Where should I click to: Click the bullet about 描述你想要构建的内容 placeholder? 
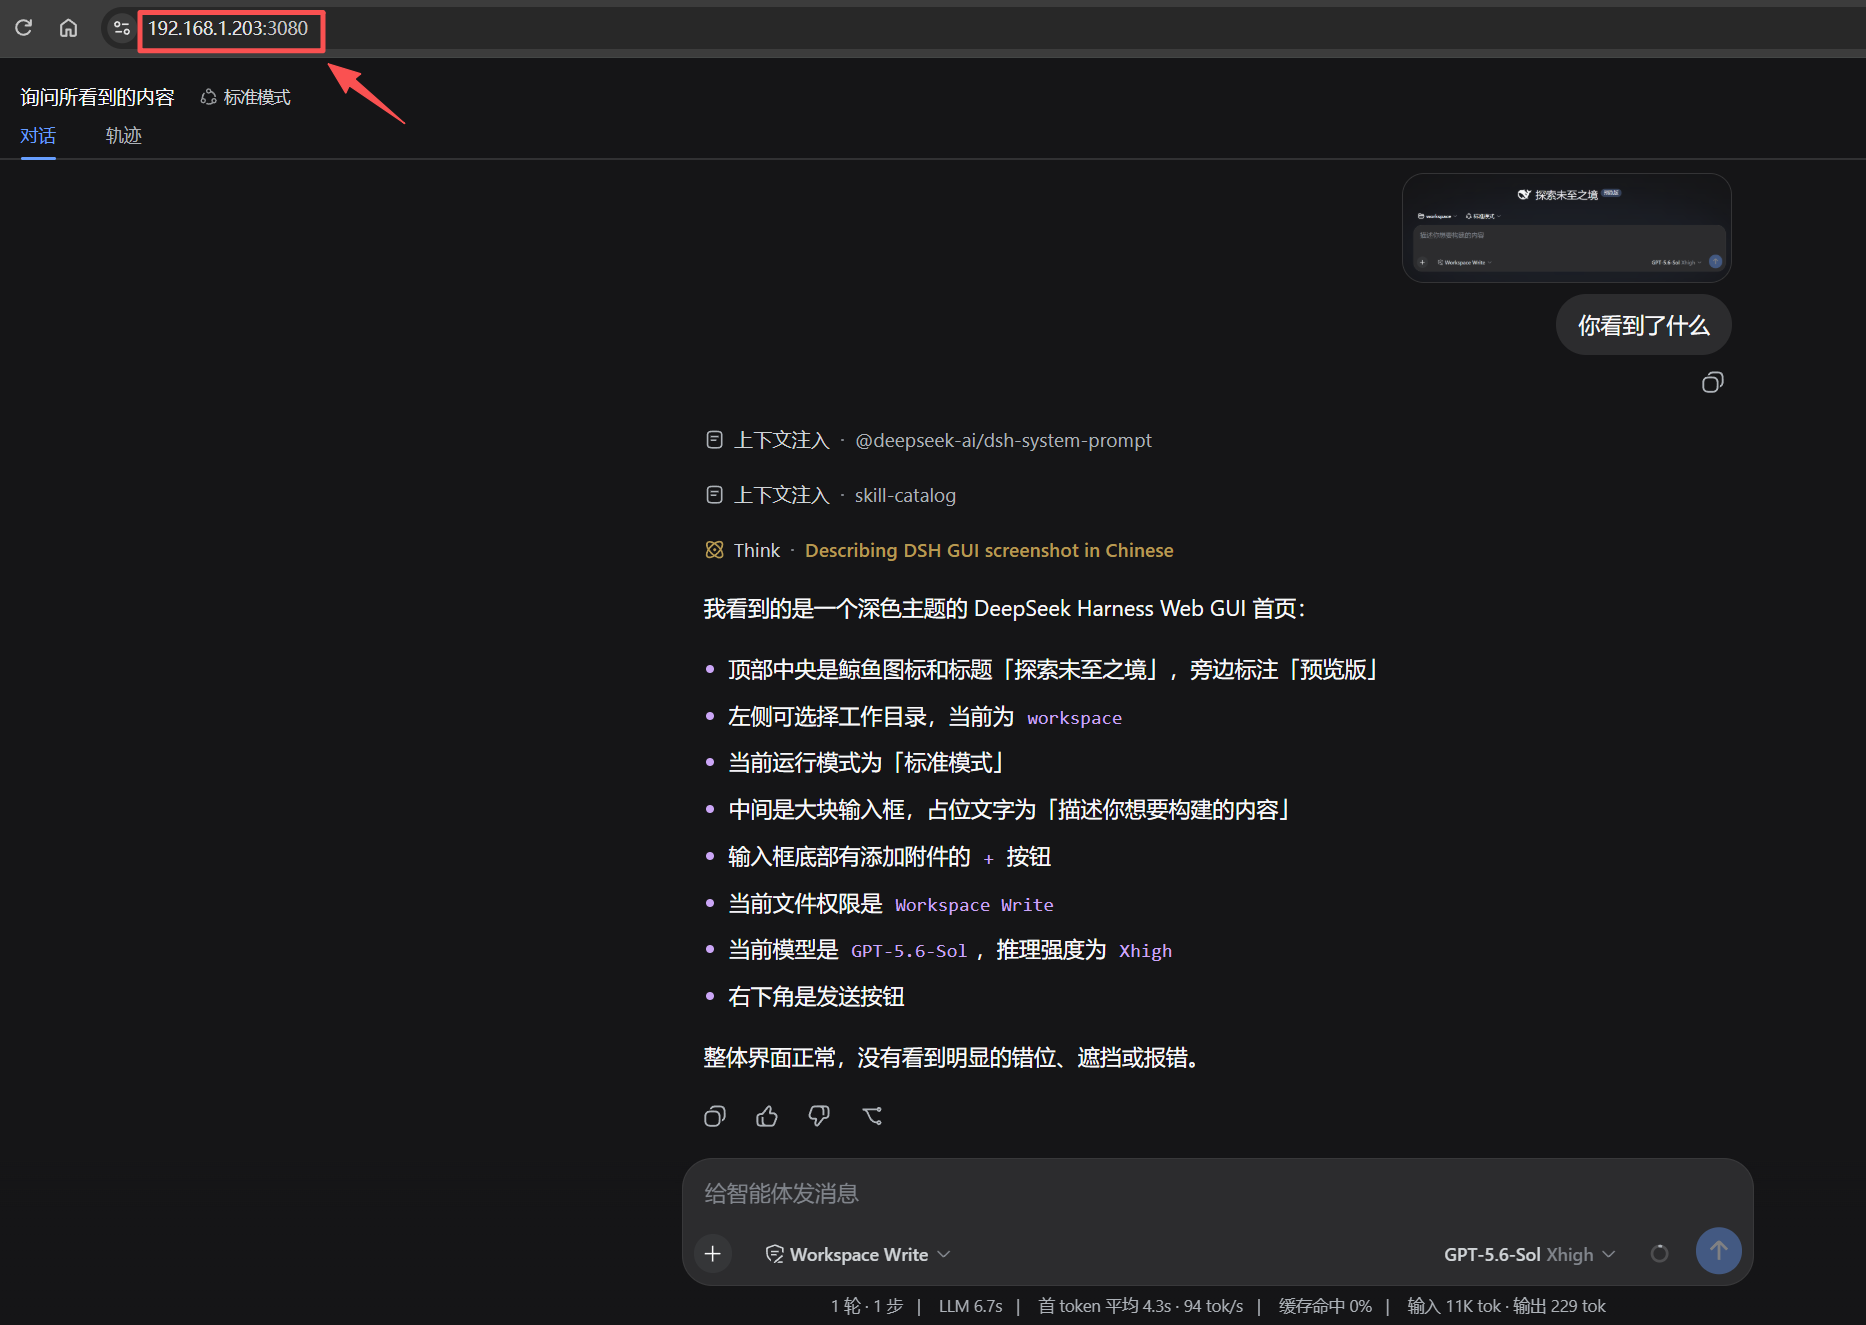coord(1009,810)
